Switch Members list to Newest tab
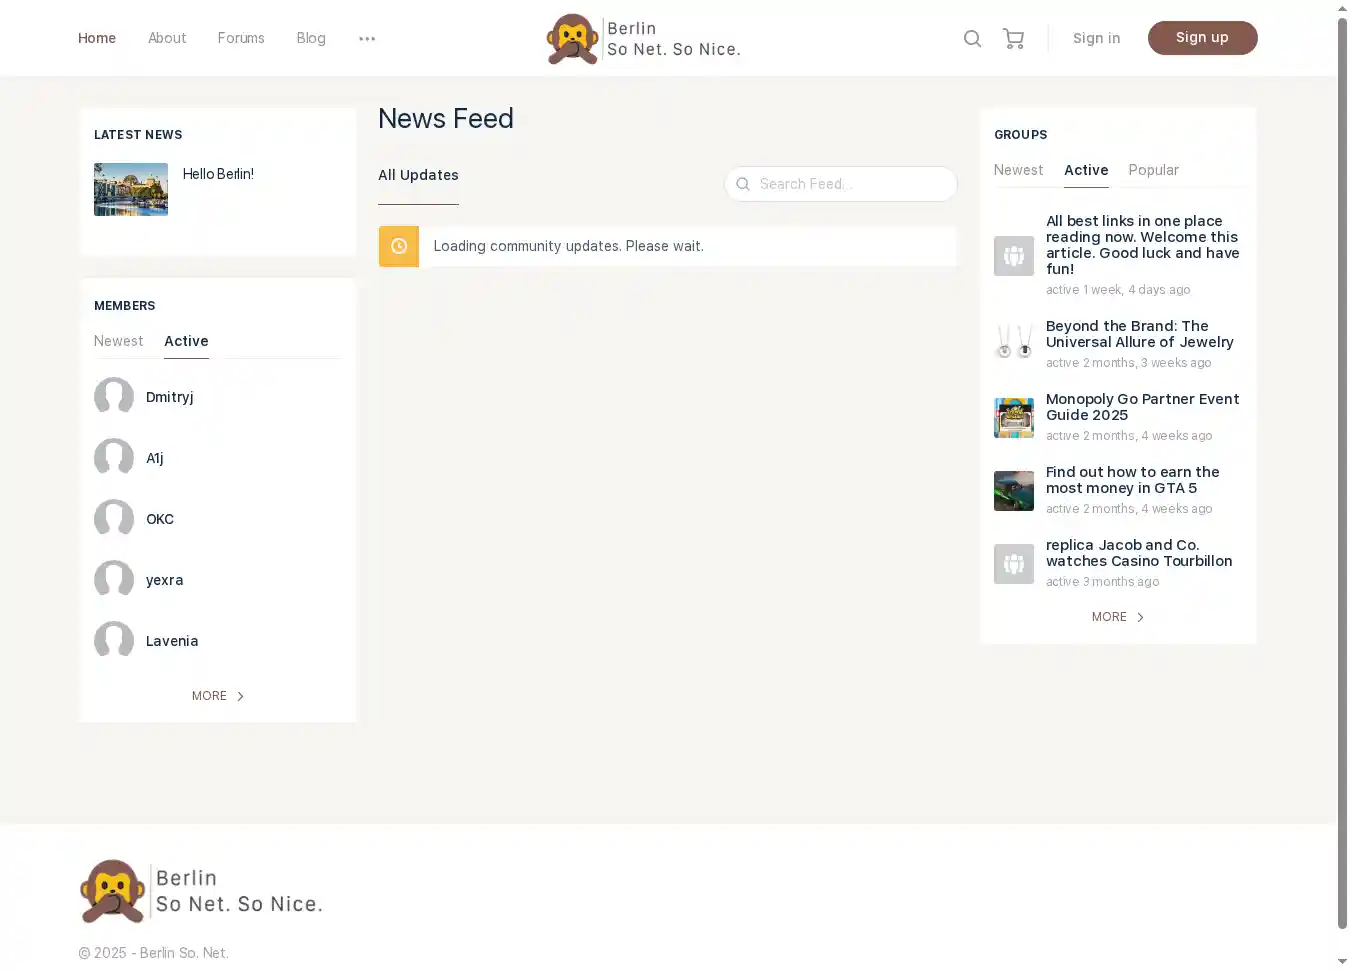 (x=118, y=341)
